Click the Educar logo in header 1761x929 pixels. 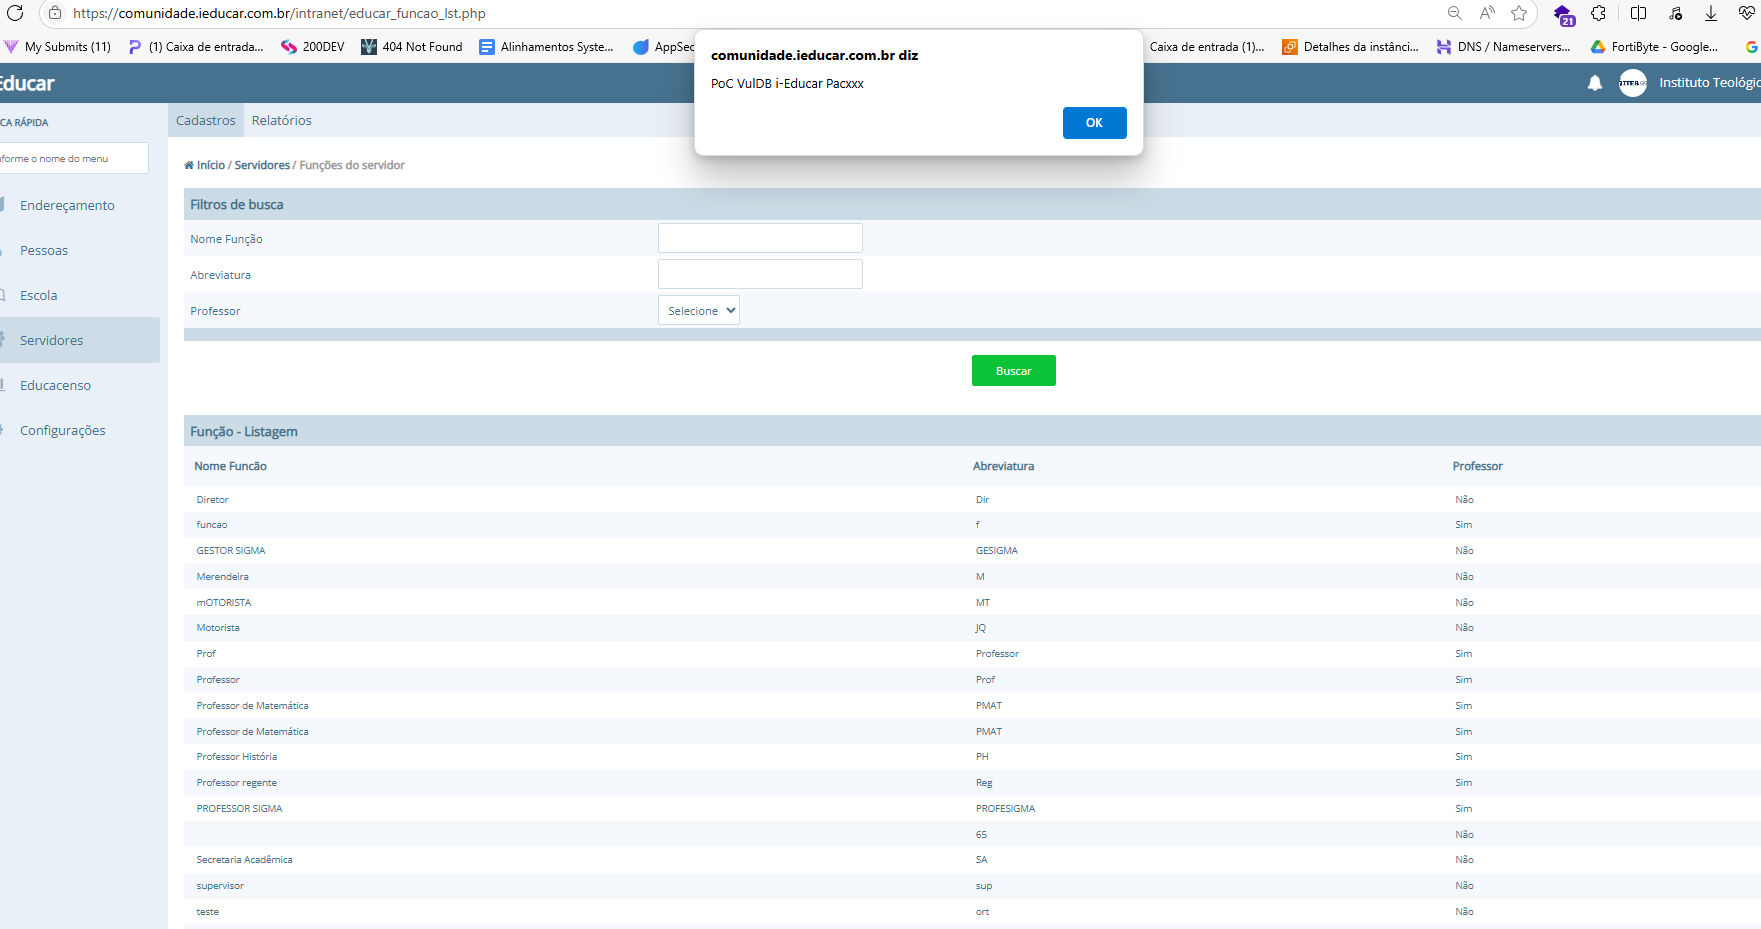(27, 83)
